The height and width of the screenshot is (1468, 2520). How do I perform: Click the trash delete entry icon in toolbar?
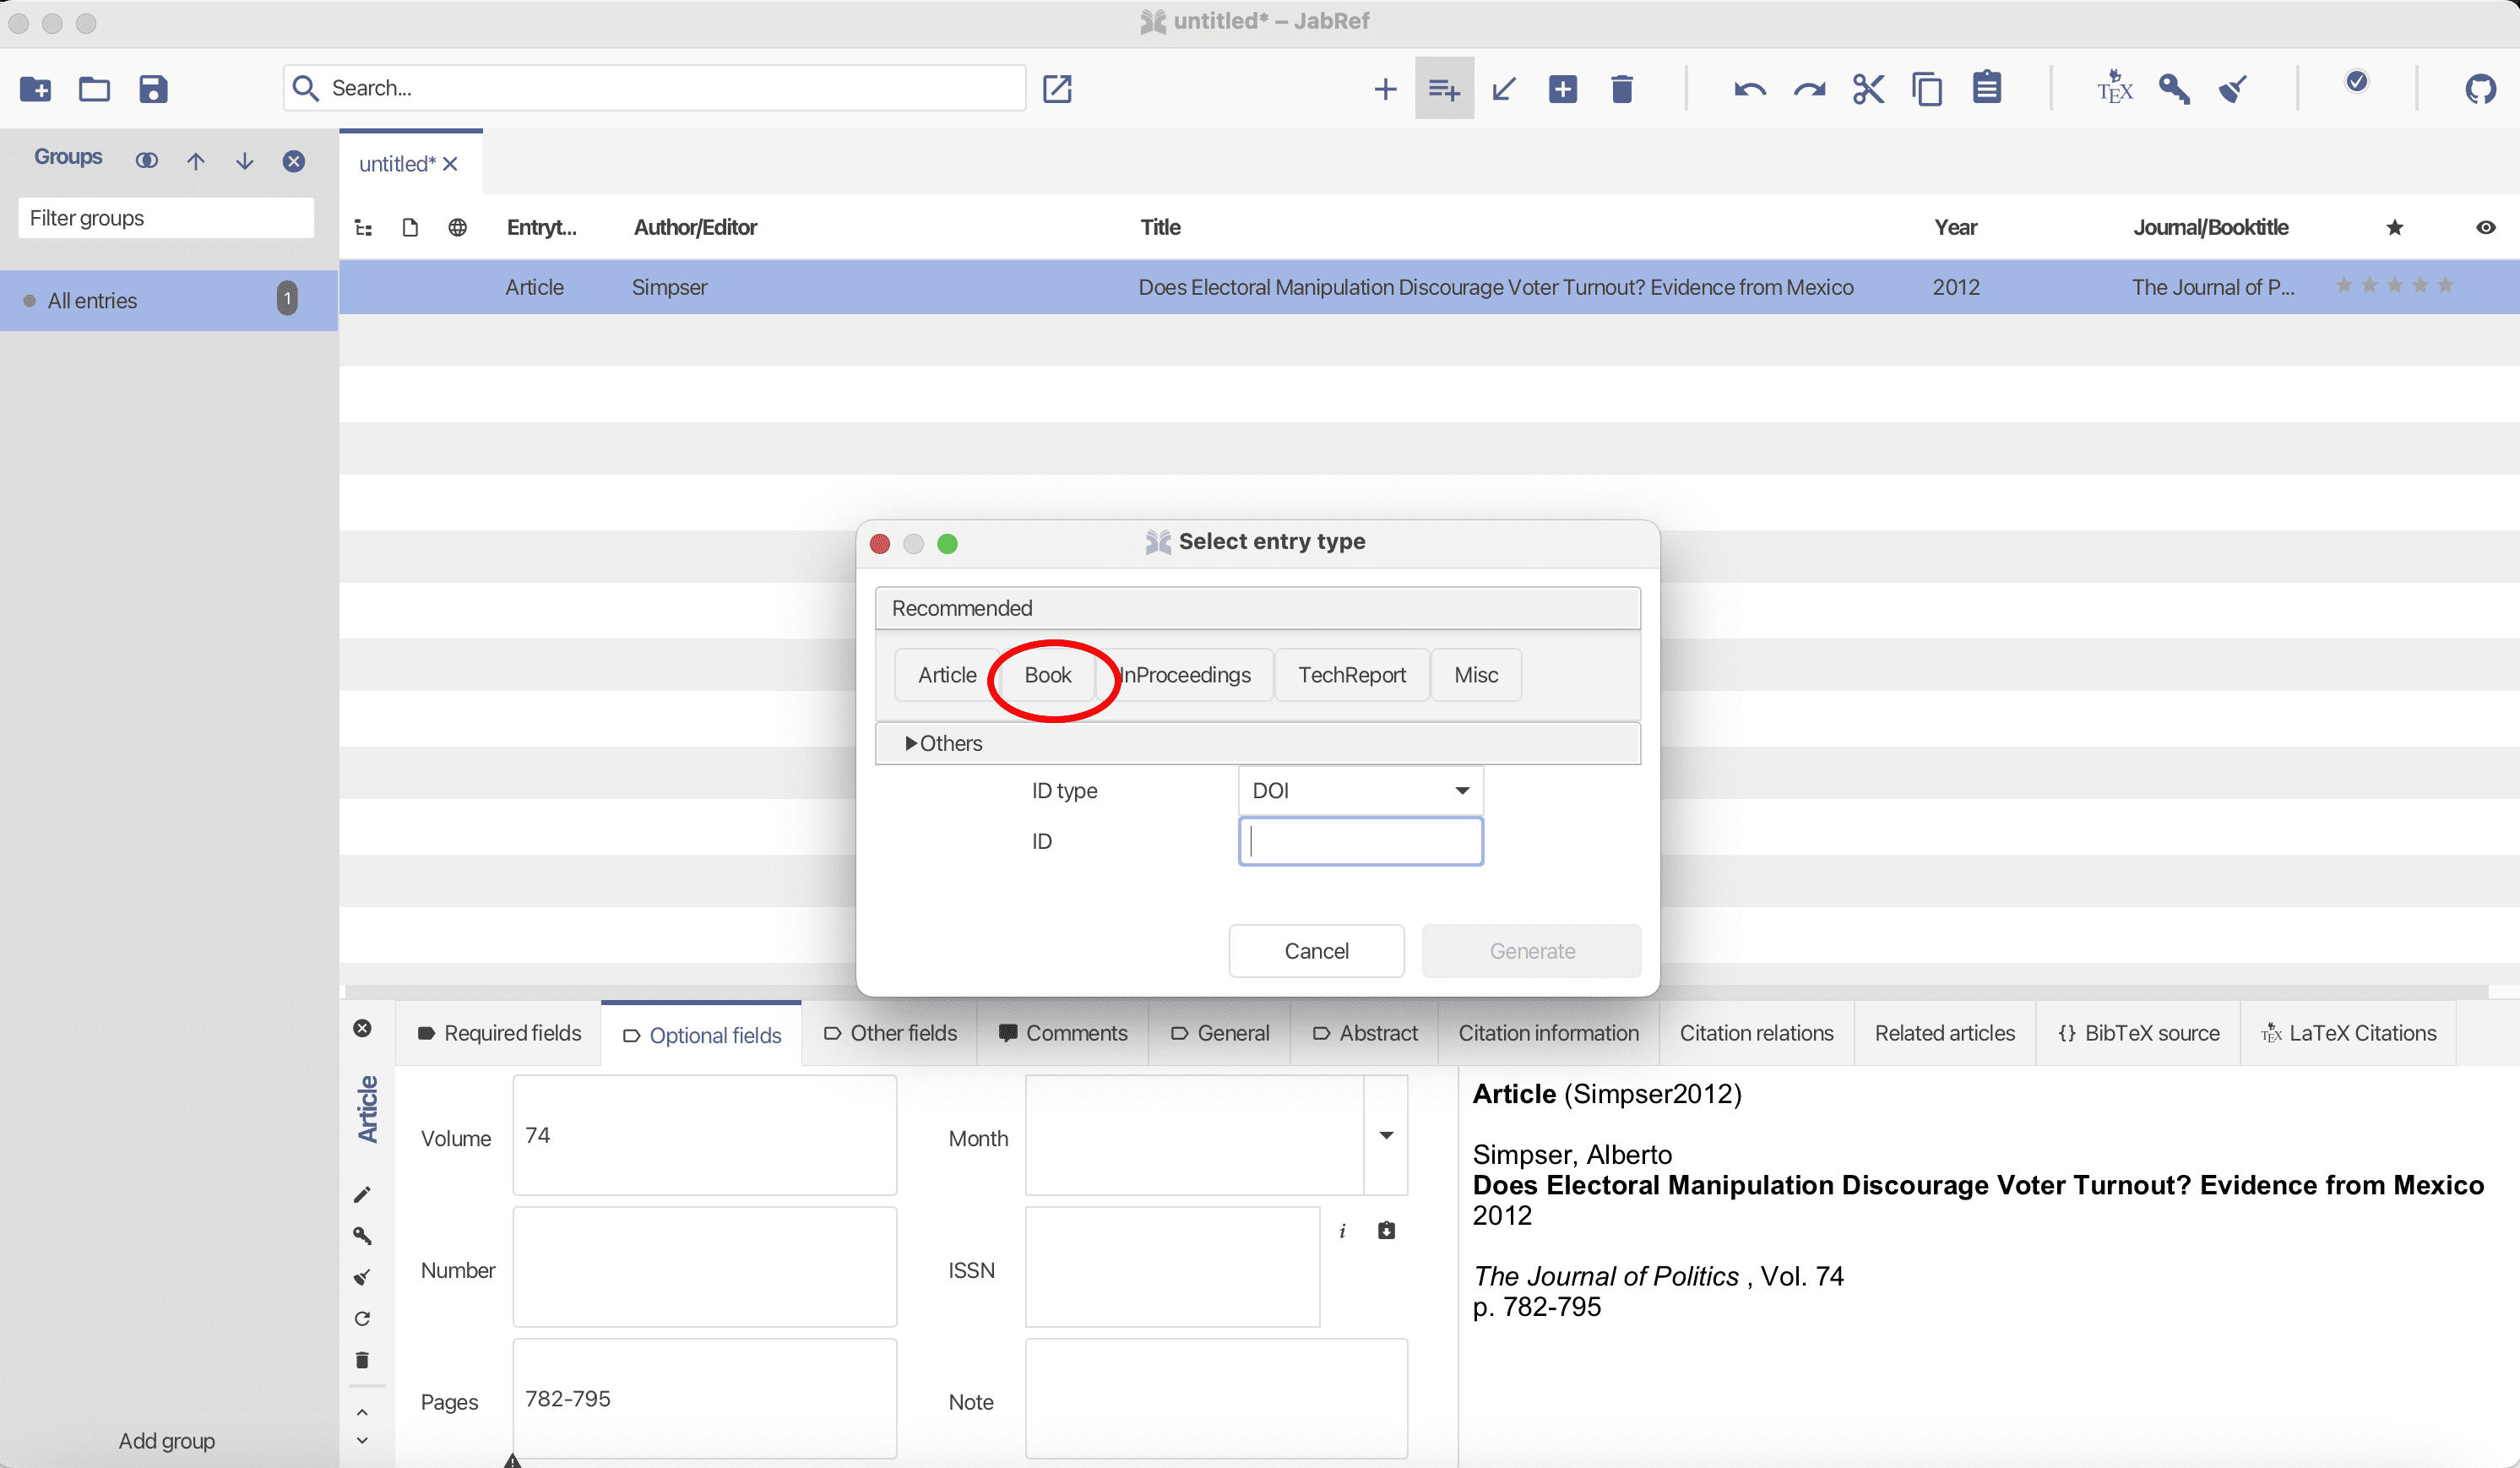[1621, 89]
